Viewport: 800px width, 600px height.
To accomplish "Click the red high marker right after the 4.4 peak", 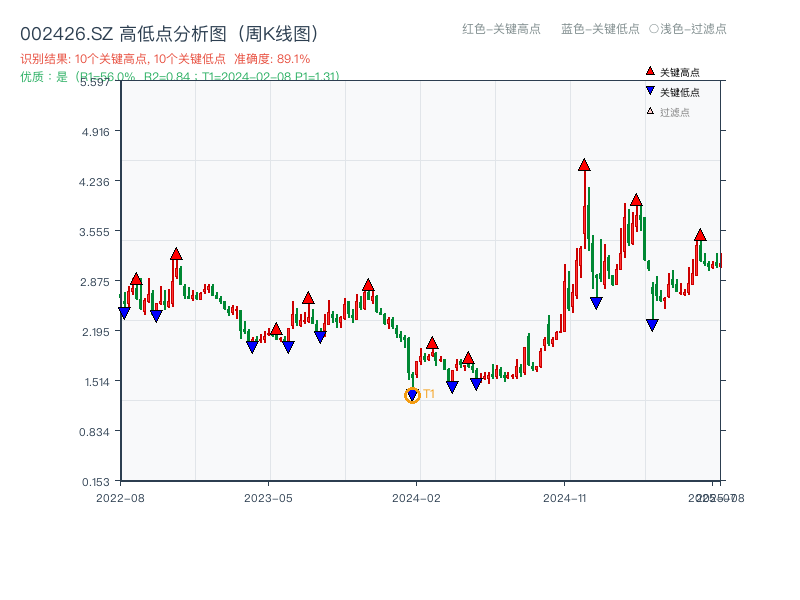I will point(636,200).
